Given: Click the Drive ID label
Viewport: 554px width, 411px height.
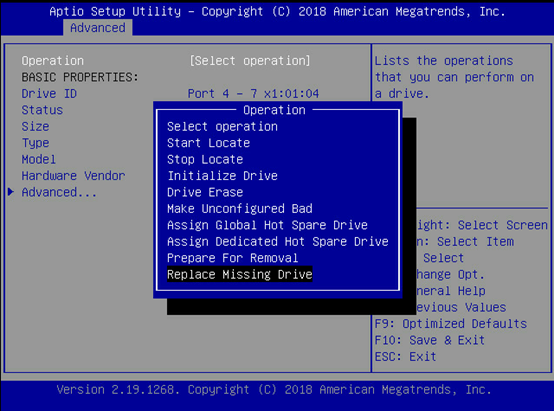Looking at the screenshot, I should [x=49, y=94].
